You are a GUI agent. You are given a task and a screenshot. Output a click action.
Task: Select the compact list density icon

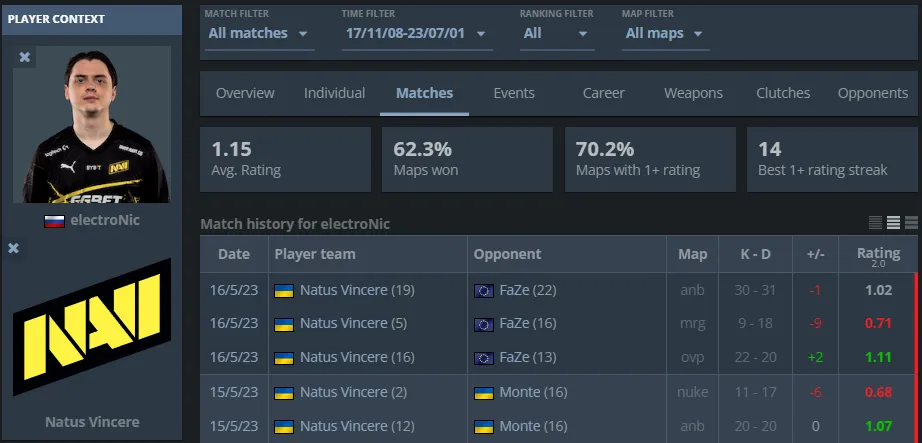(876, 222)
